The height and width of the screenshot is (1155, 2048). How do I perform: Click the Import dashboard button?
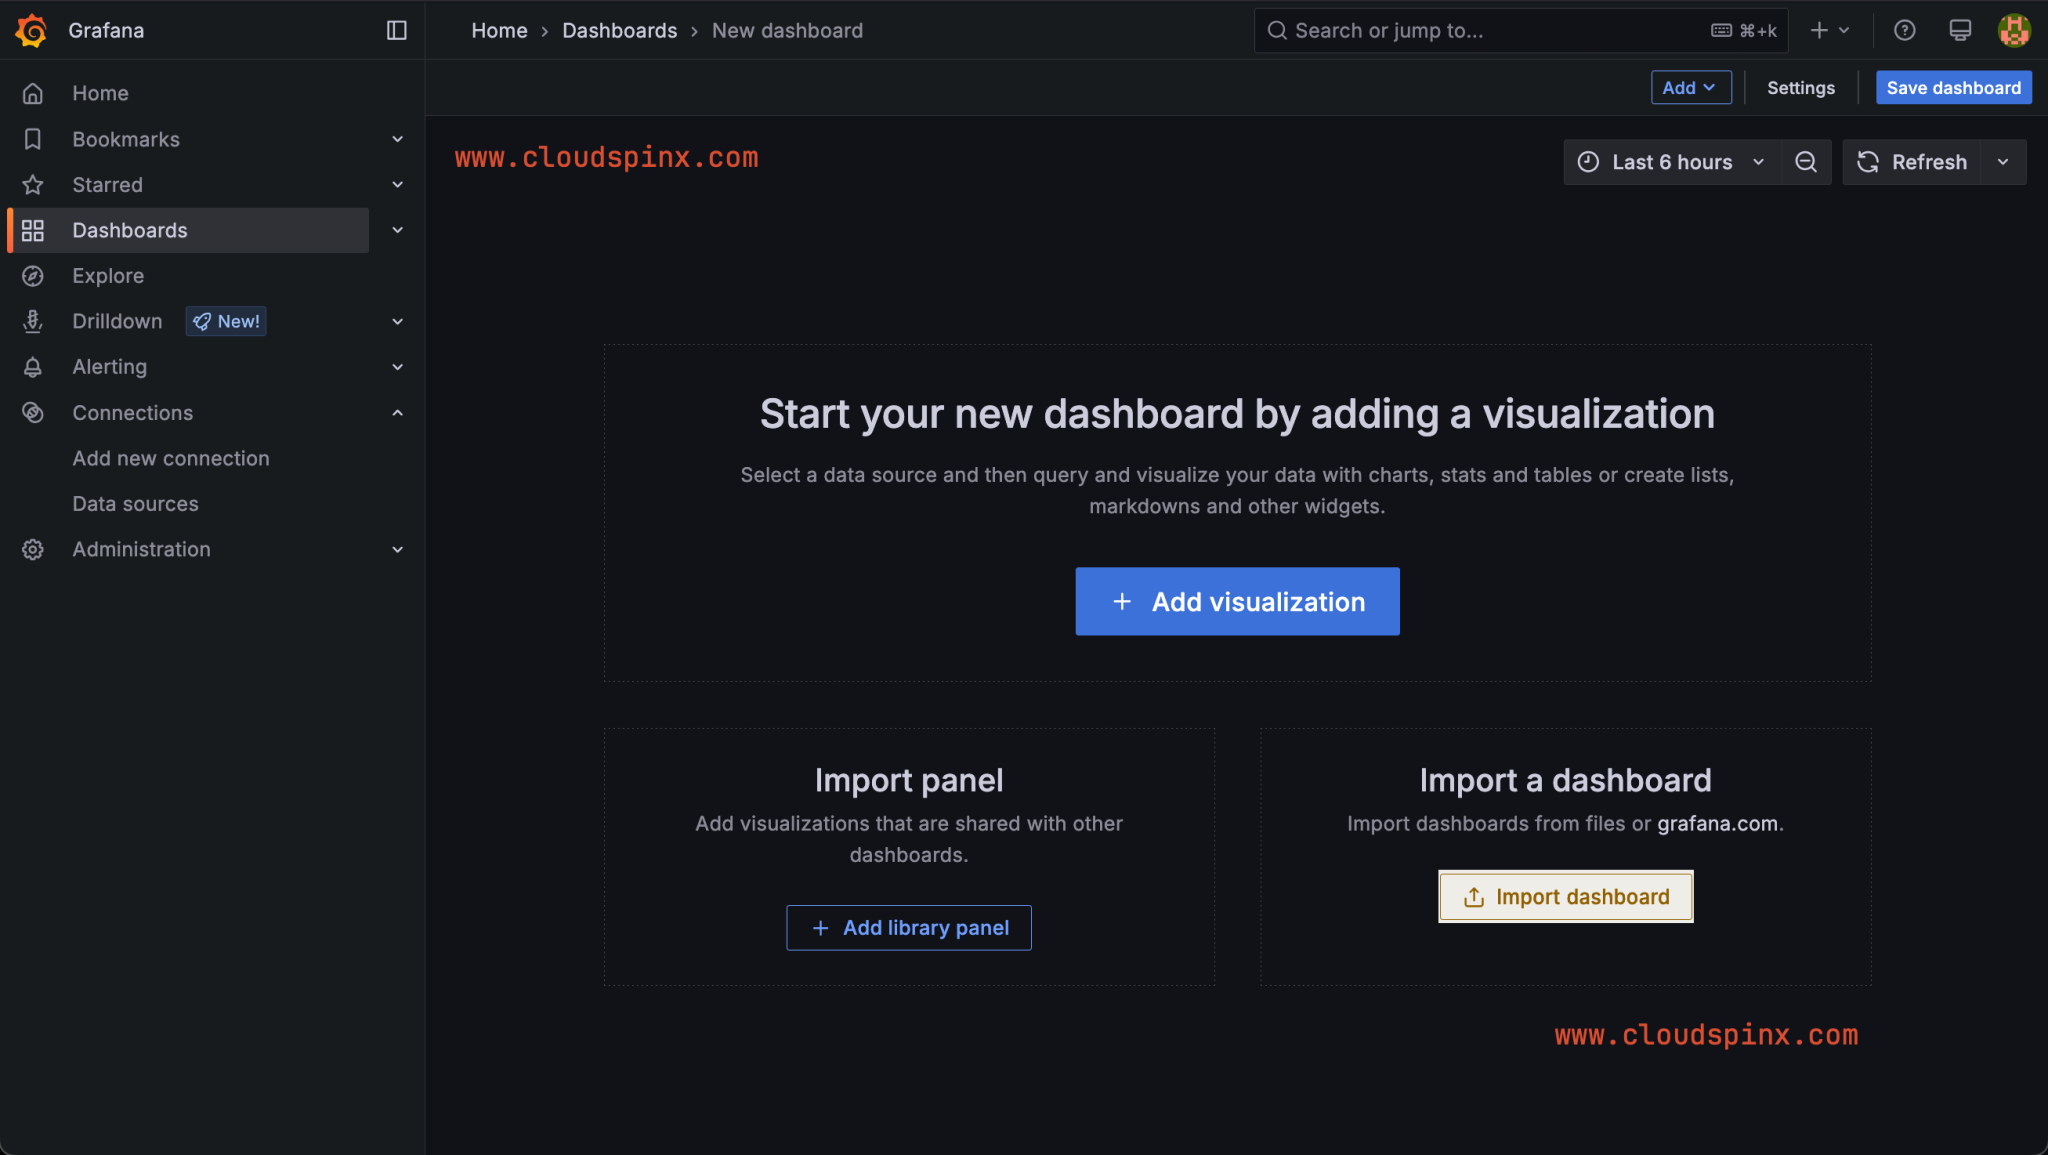click(x=1564, y=896)
